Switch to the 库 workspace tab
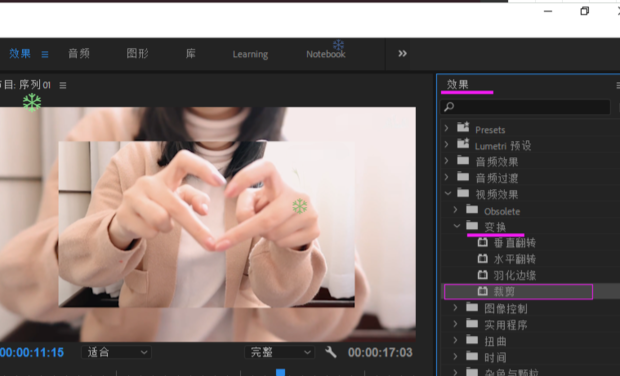 tap(191, 53)
